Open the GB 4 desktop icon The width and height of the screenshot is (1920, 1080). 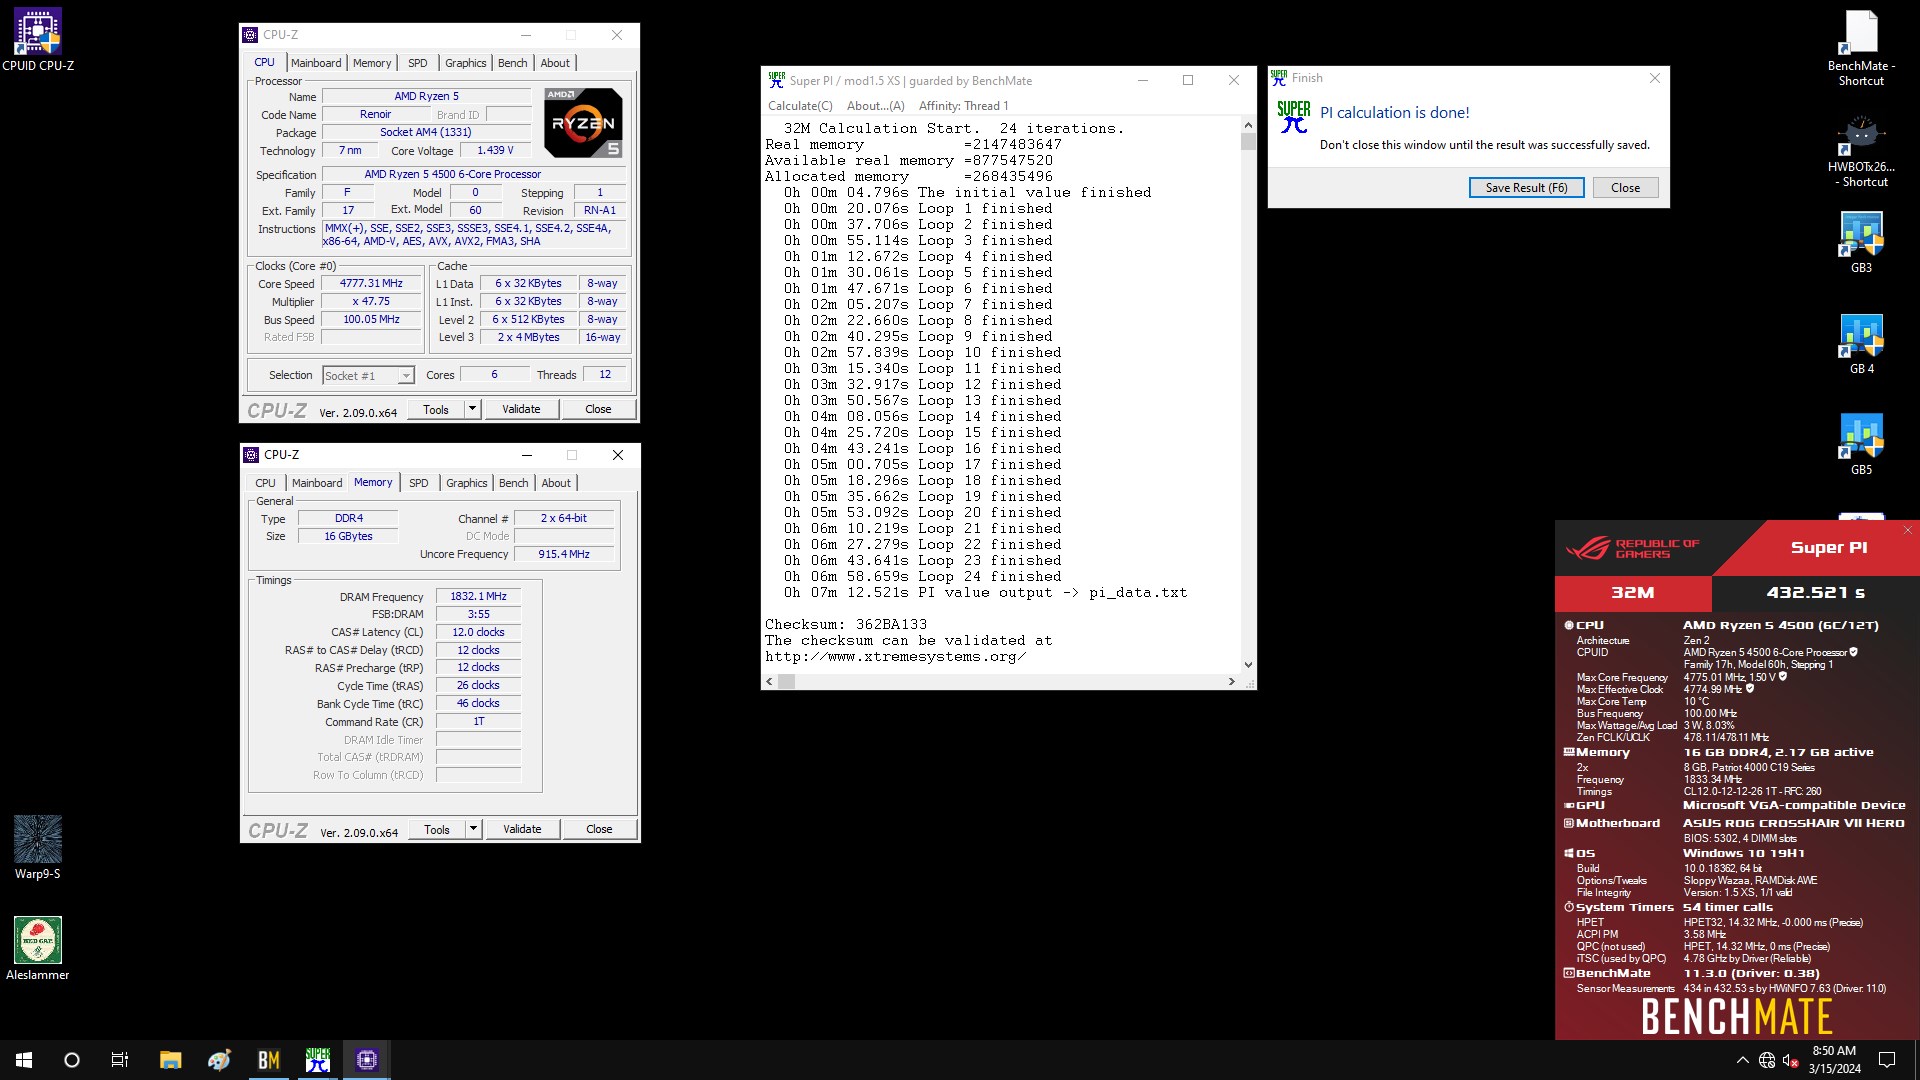(1861, 344)
